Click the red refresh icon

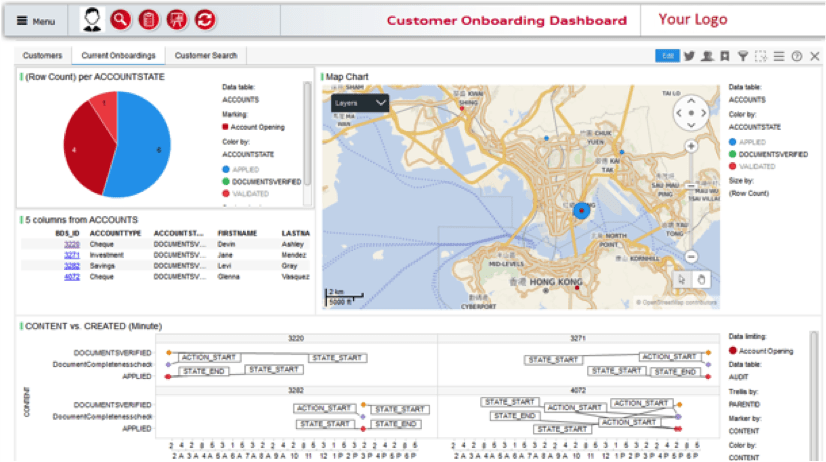click(204, 20)
